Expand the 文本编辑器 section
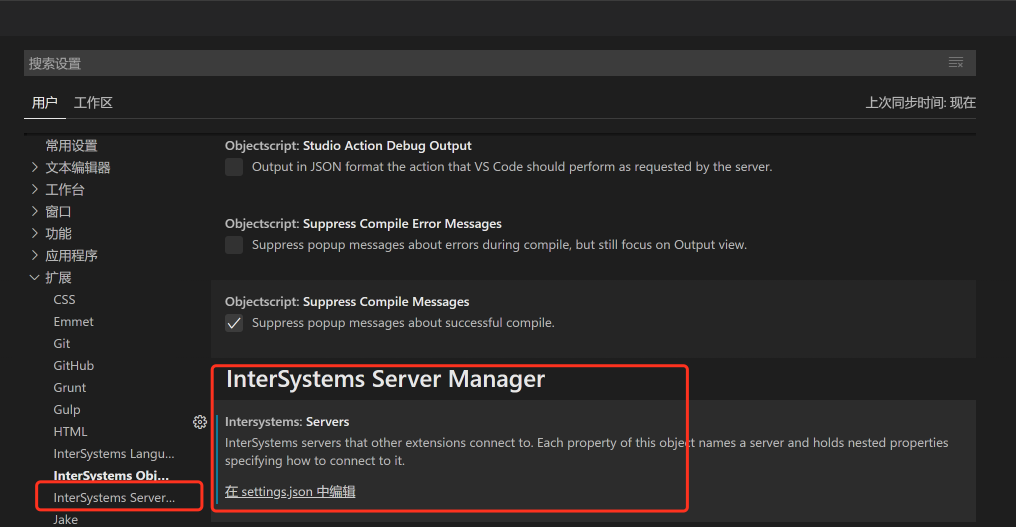 click(x=35, y=167)
